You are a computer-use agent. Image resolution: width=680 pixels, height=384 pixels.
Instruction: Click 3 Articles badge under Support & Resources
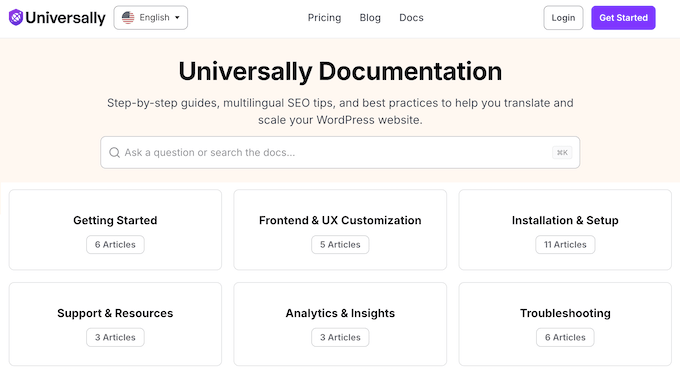point(115,338)
